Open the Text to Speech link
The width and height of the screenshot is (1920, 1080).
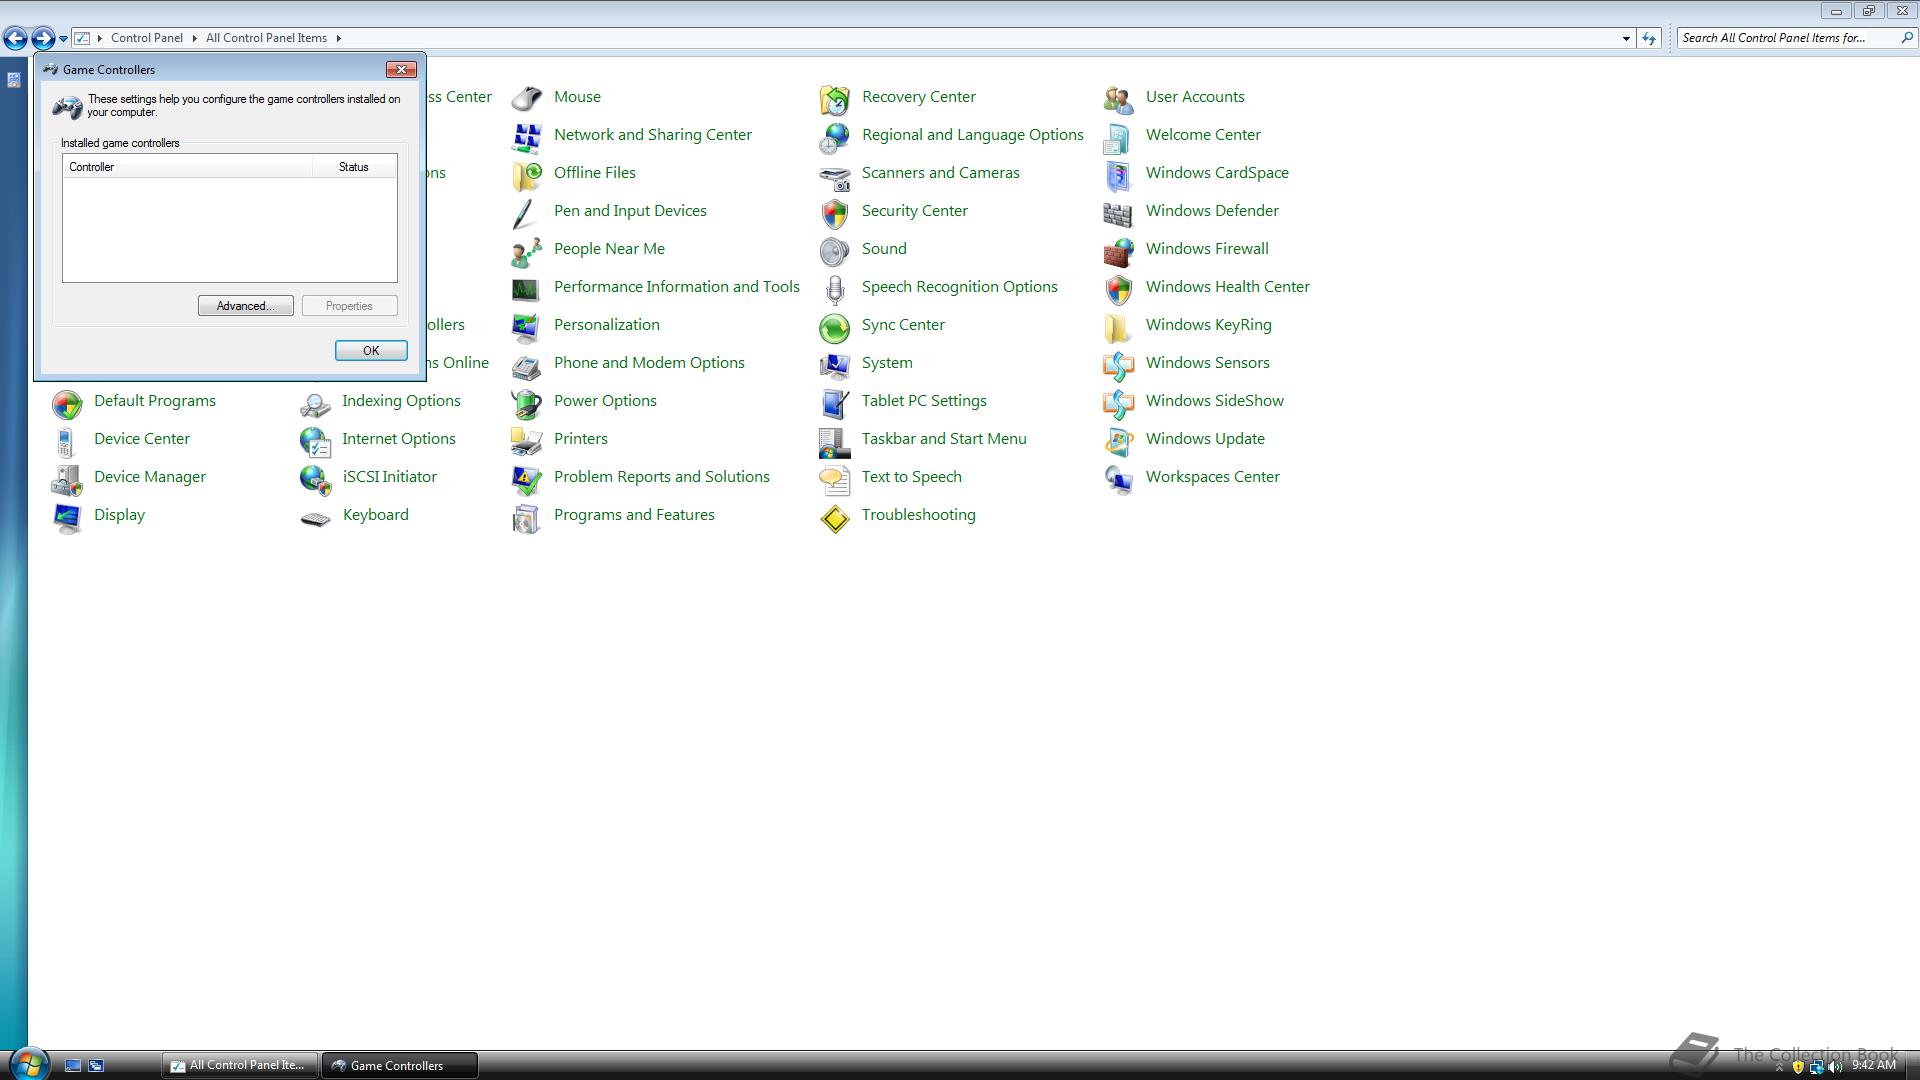click(911, 477)
